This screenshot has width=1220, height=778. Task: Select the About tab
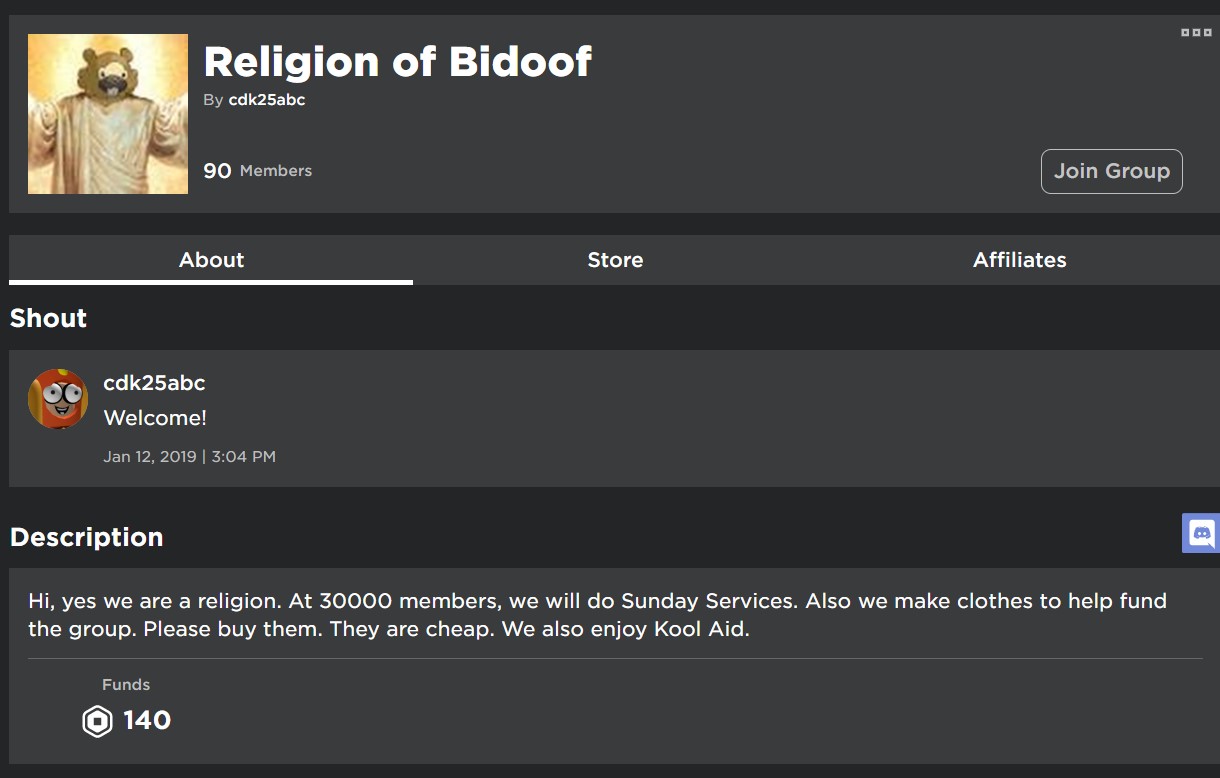pyautogui.click(x=211, y=260)
